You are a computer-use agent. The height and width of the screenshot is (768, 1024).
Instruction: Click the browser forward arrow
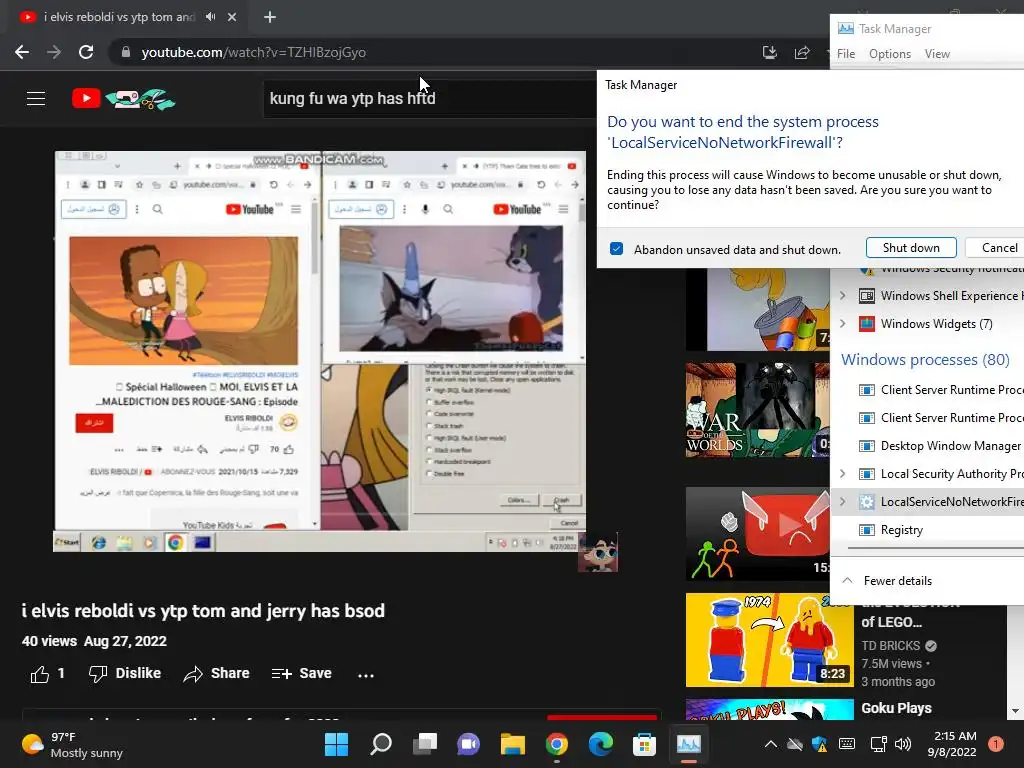click(54, 52)
